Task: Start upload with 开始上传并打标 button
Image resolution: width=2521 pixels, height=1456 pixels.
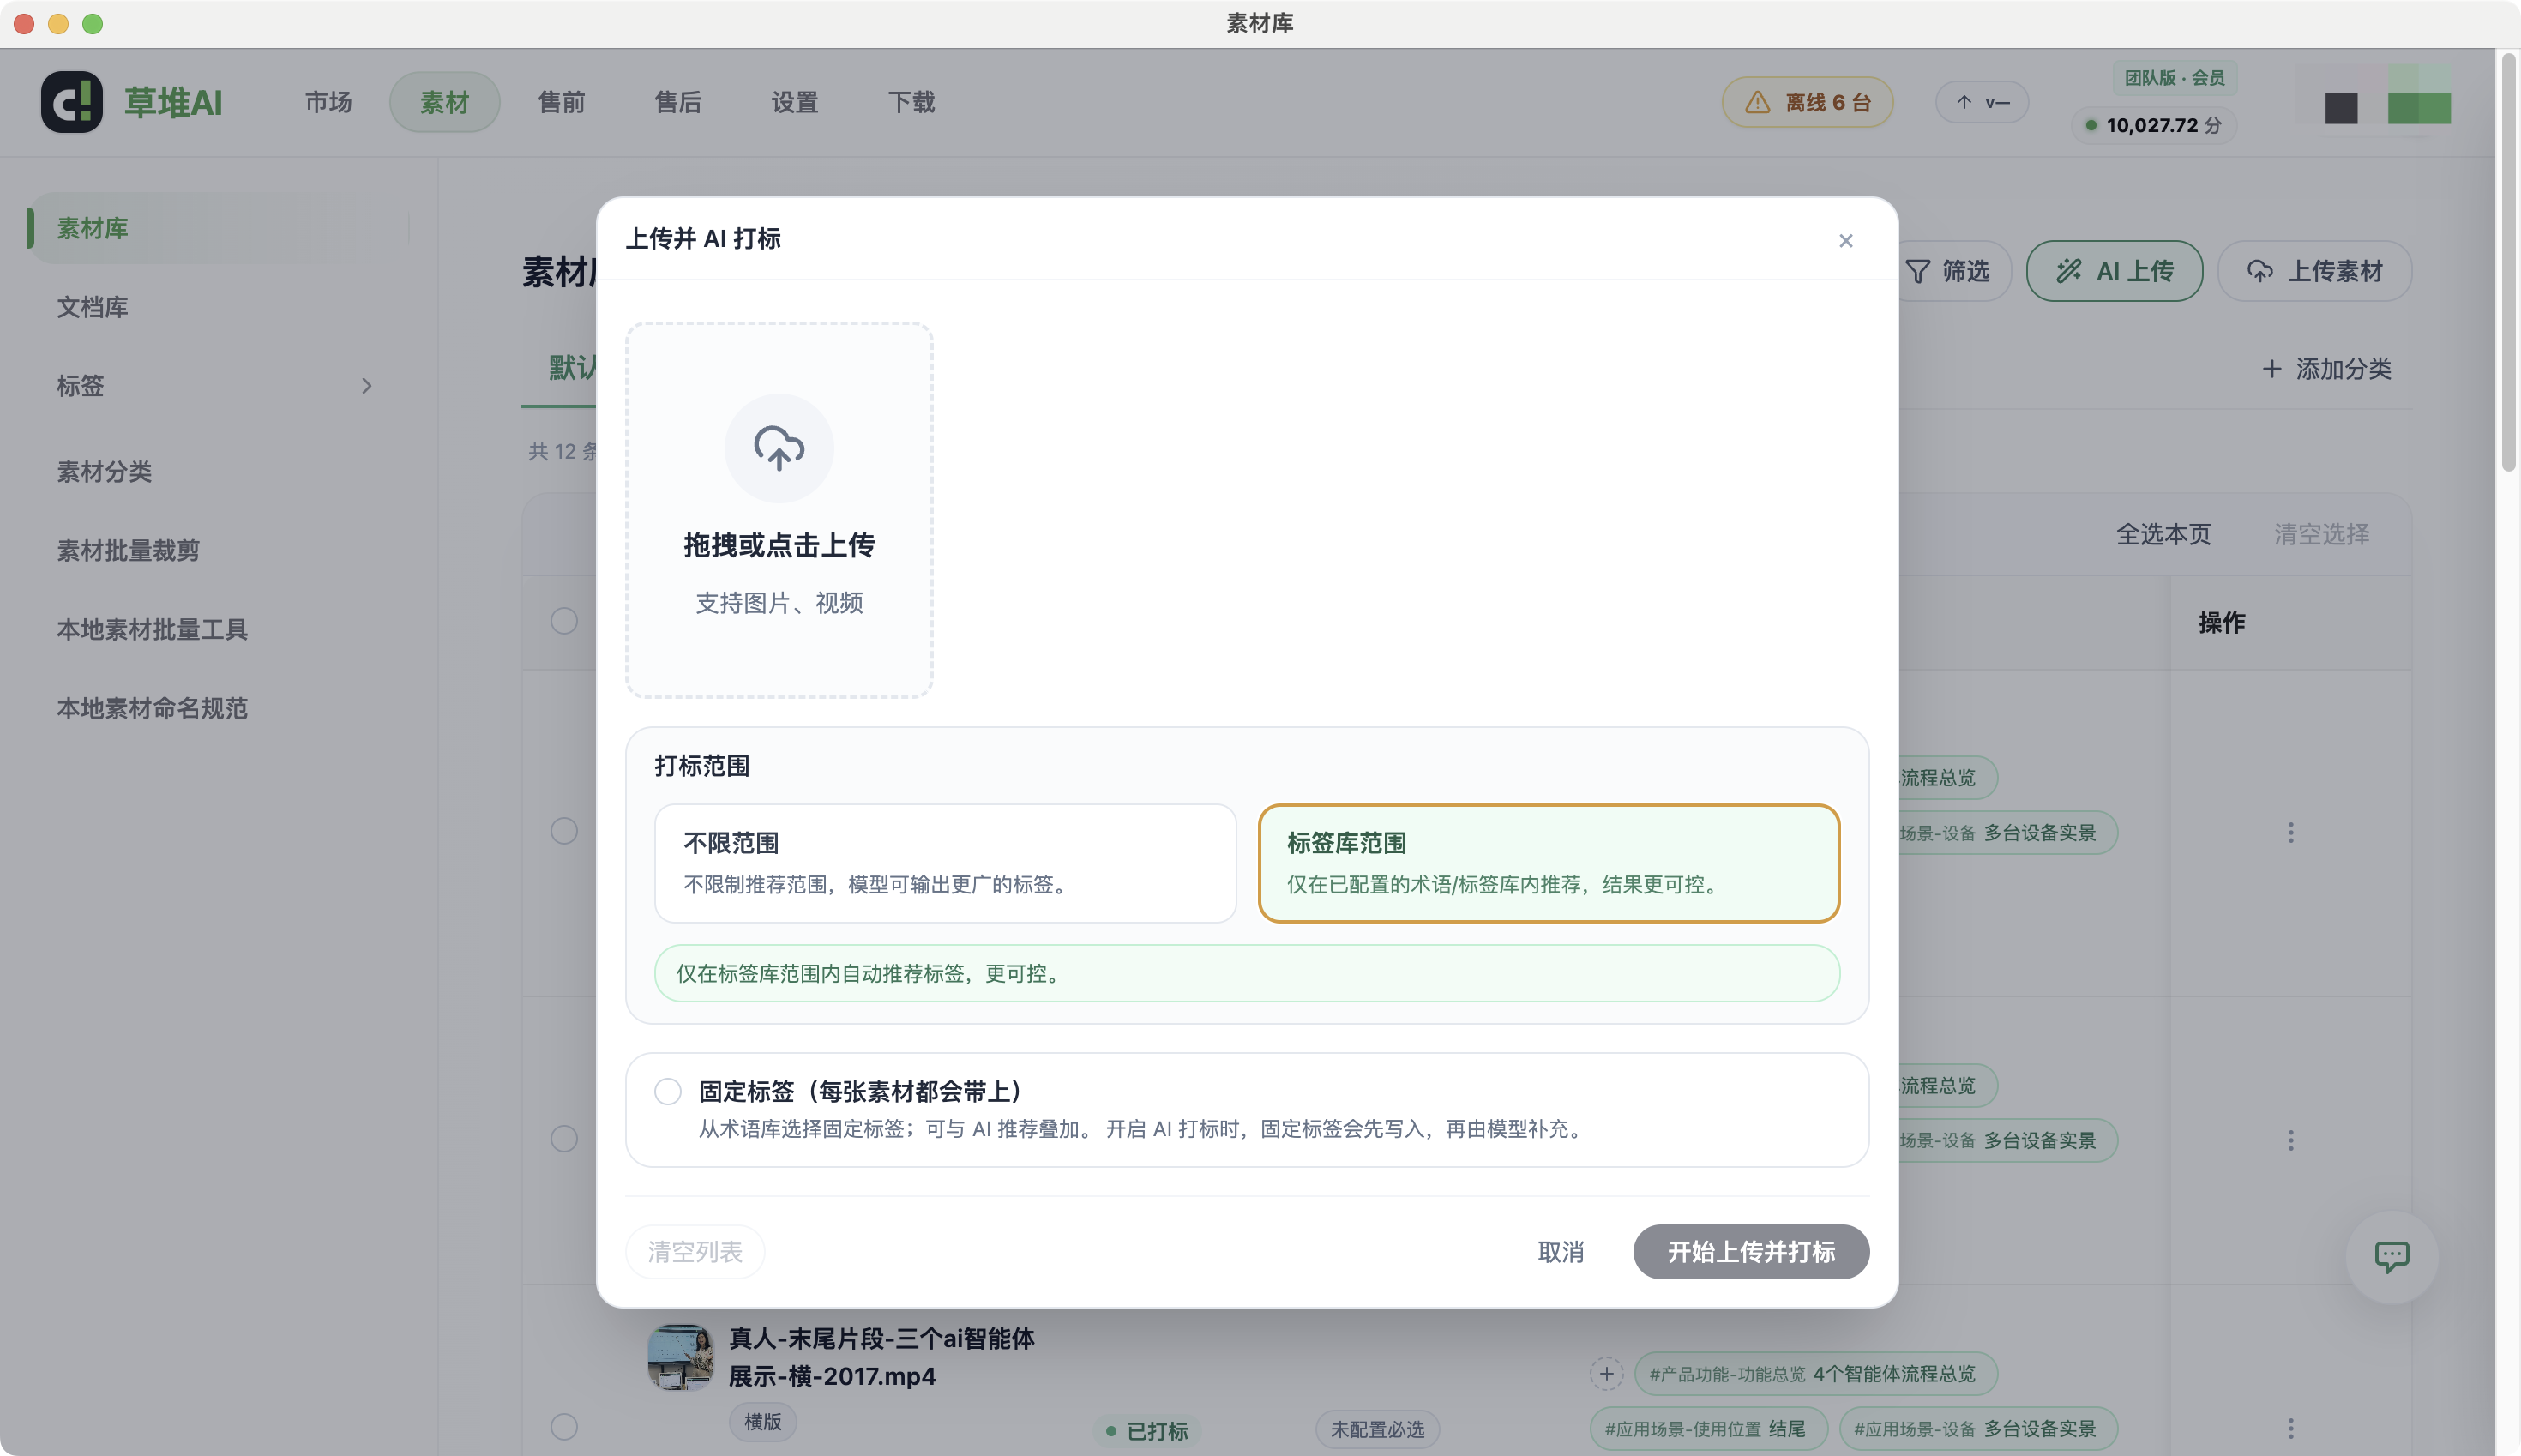Action: [1751, 1252]
